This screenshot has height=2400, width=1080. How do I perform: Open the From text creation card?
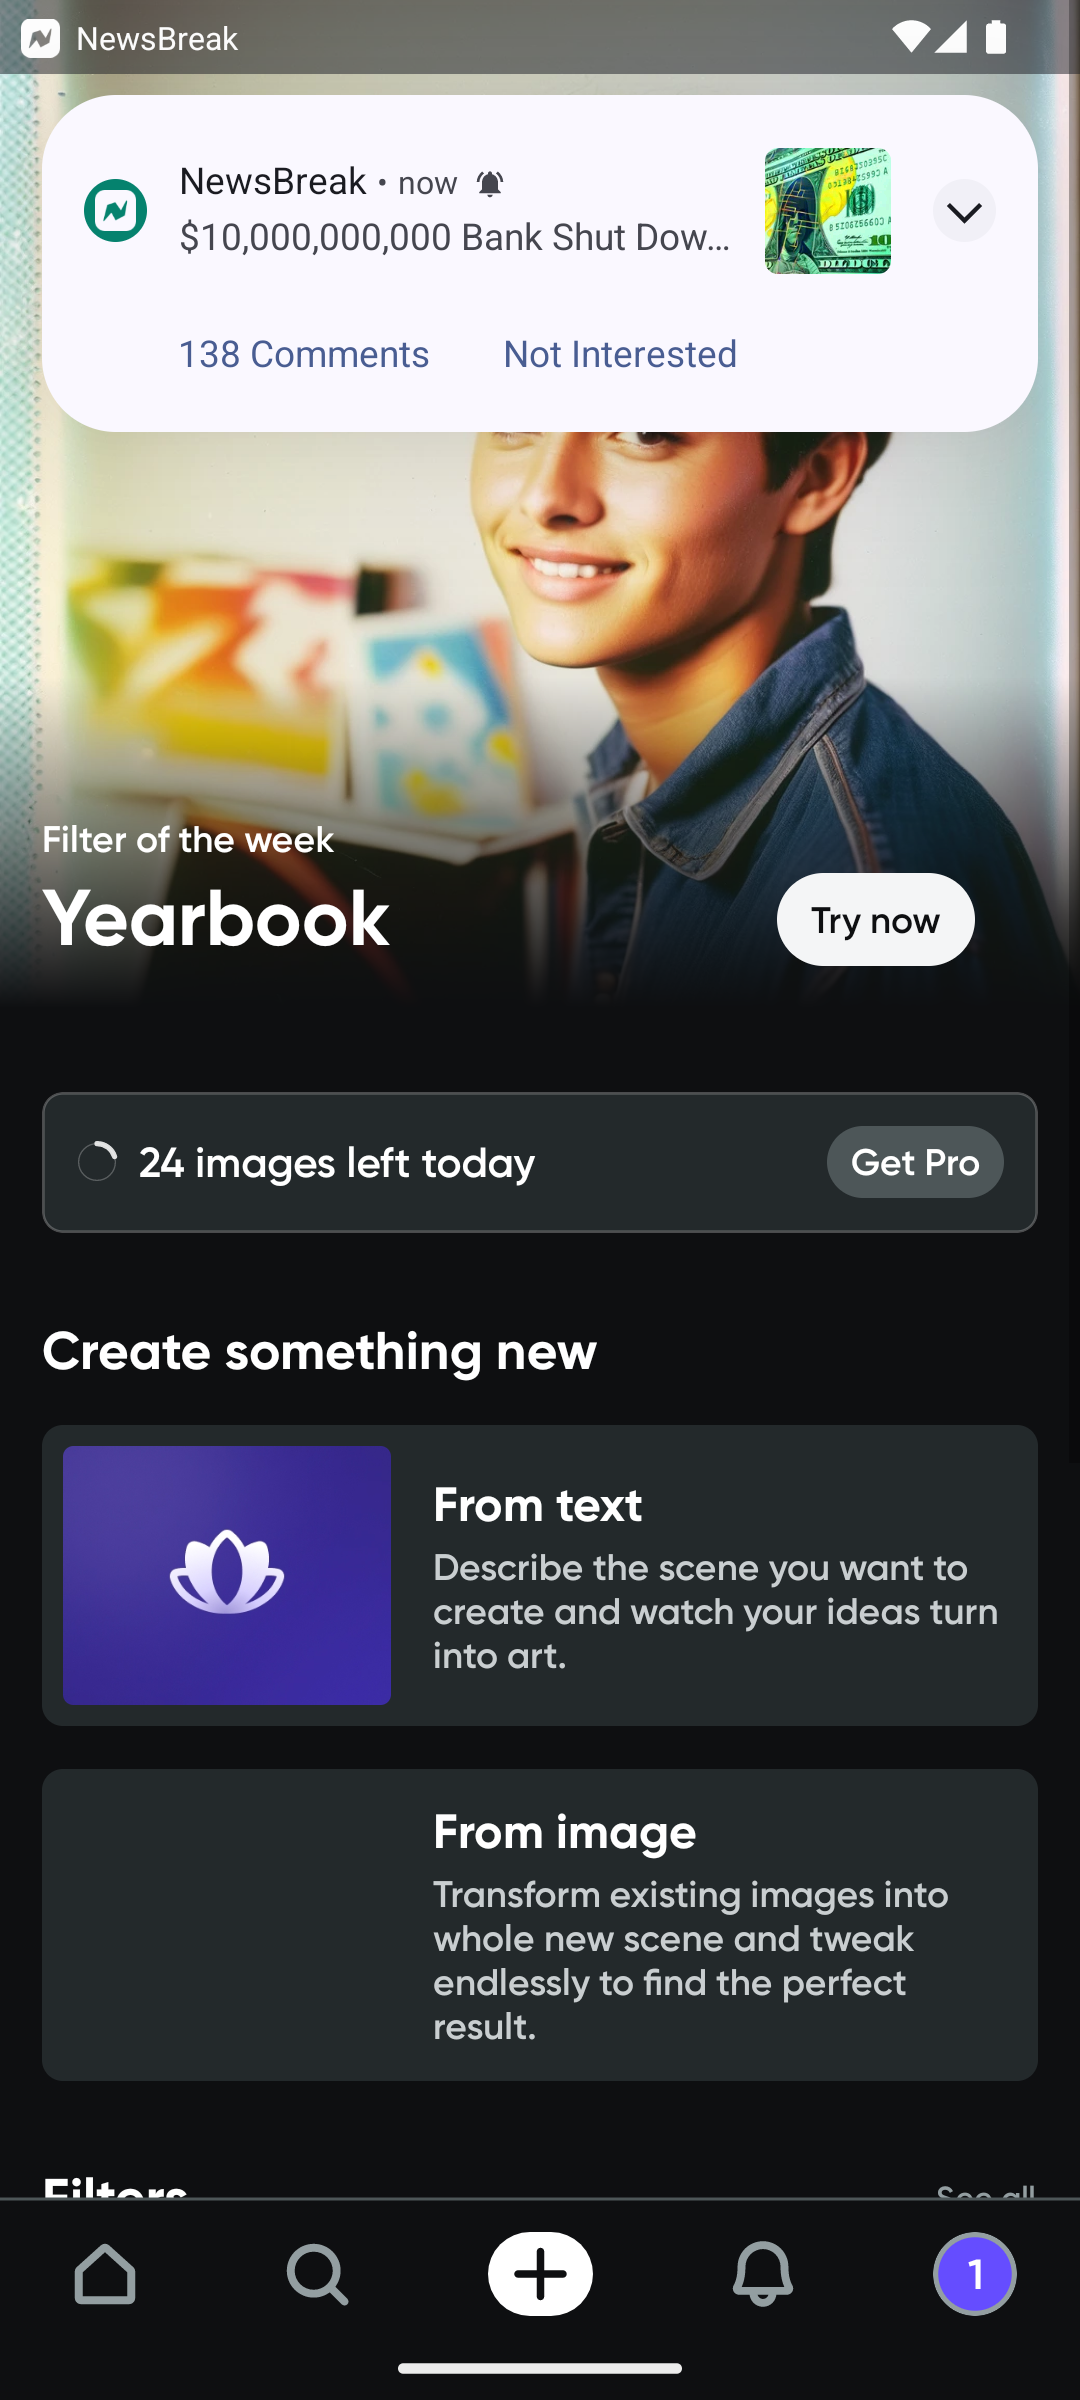540,1575
